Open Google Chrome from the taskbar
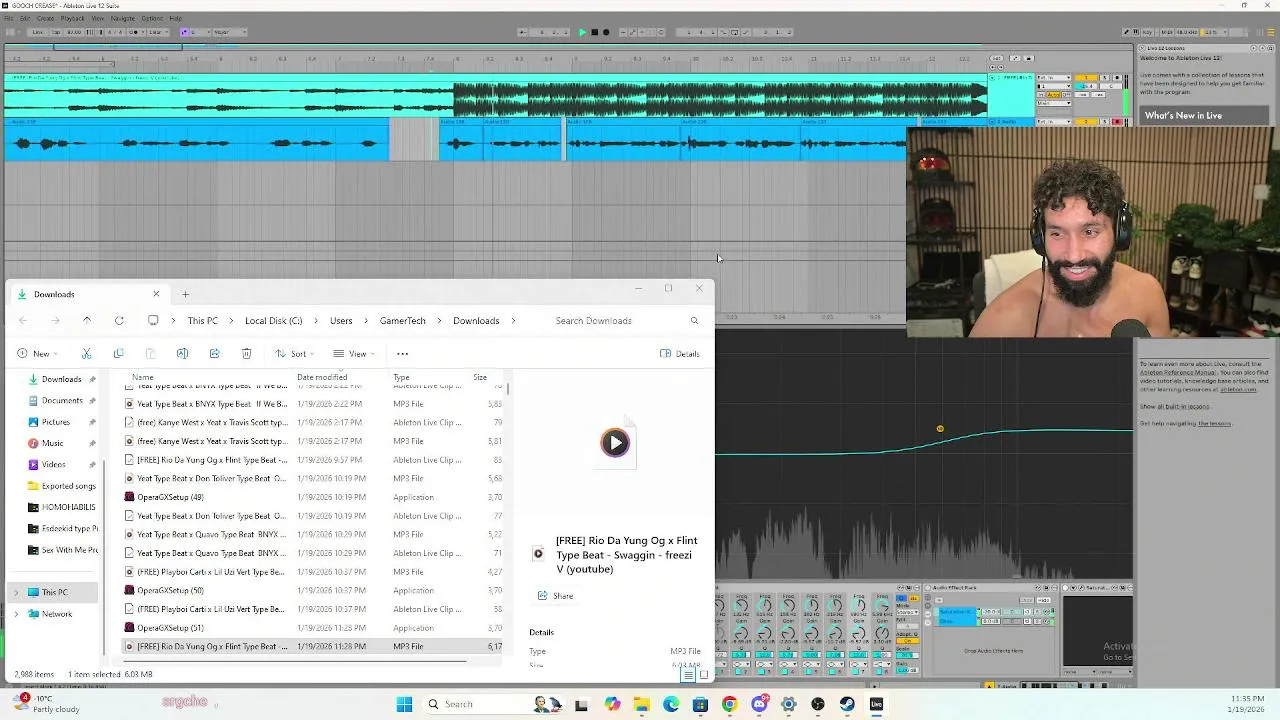 coord(729,704)
